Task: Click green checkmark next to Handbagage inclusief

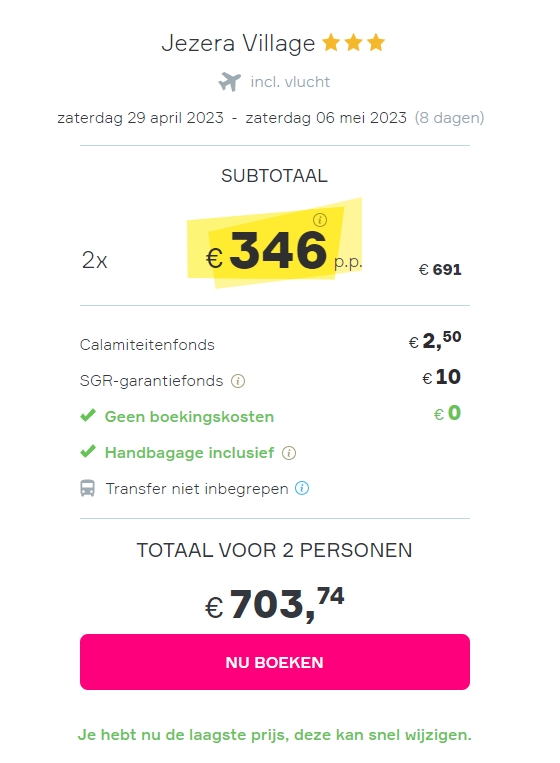Action: tap(88, 452)
